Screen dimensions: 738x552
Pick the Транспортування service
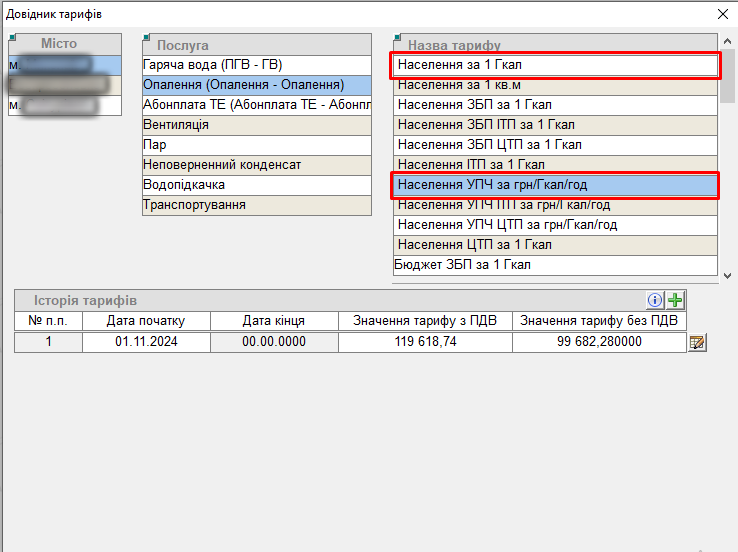coord(255,205)
